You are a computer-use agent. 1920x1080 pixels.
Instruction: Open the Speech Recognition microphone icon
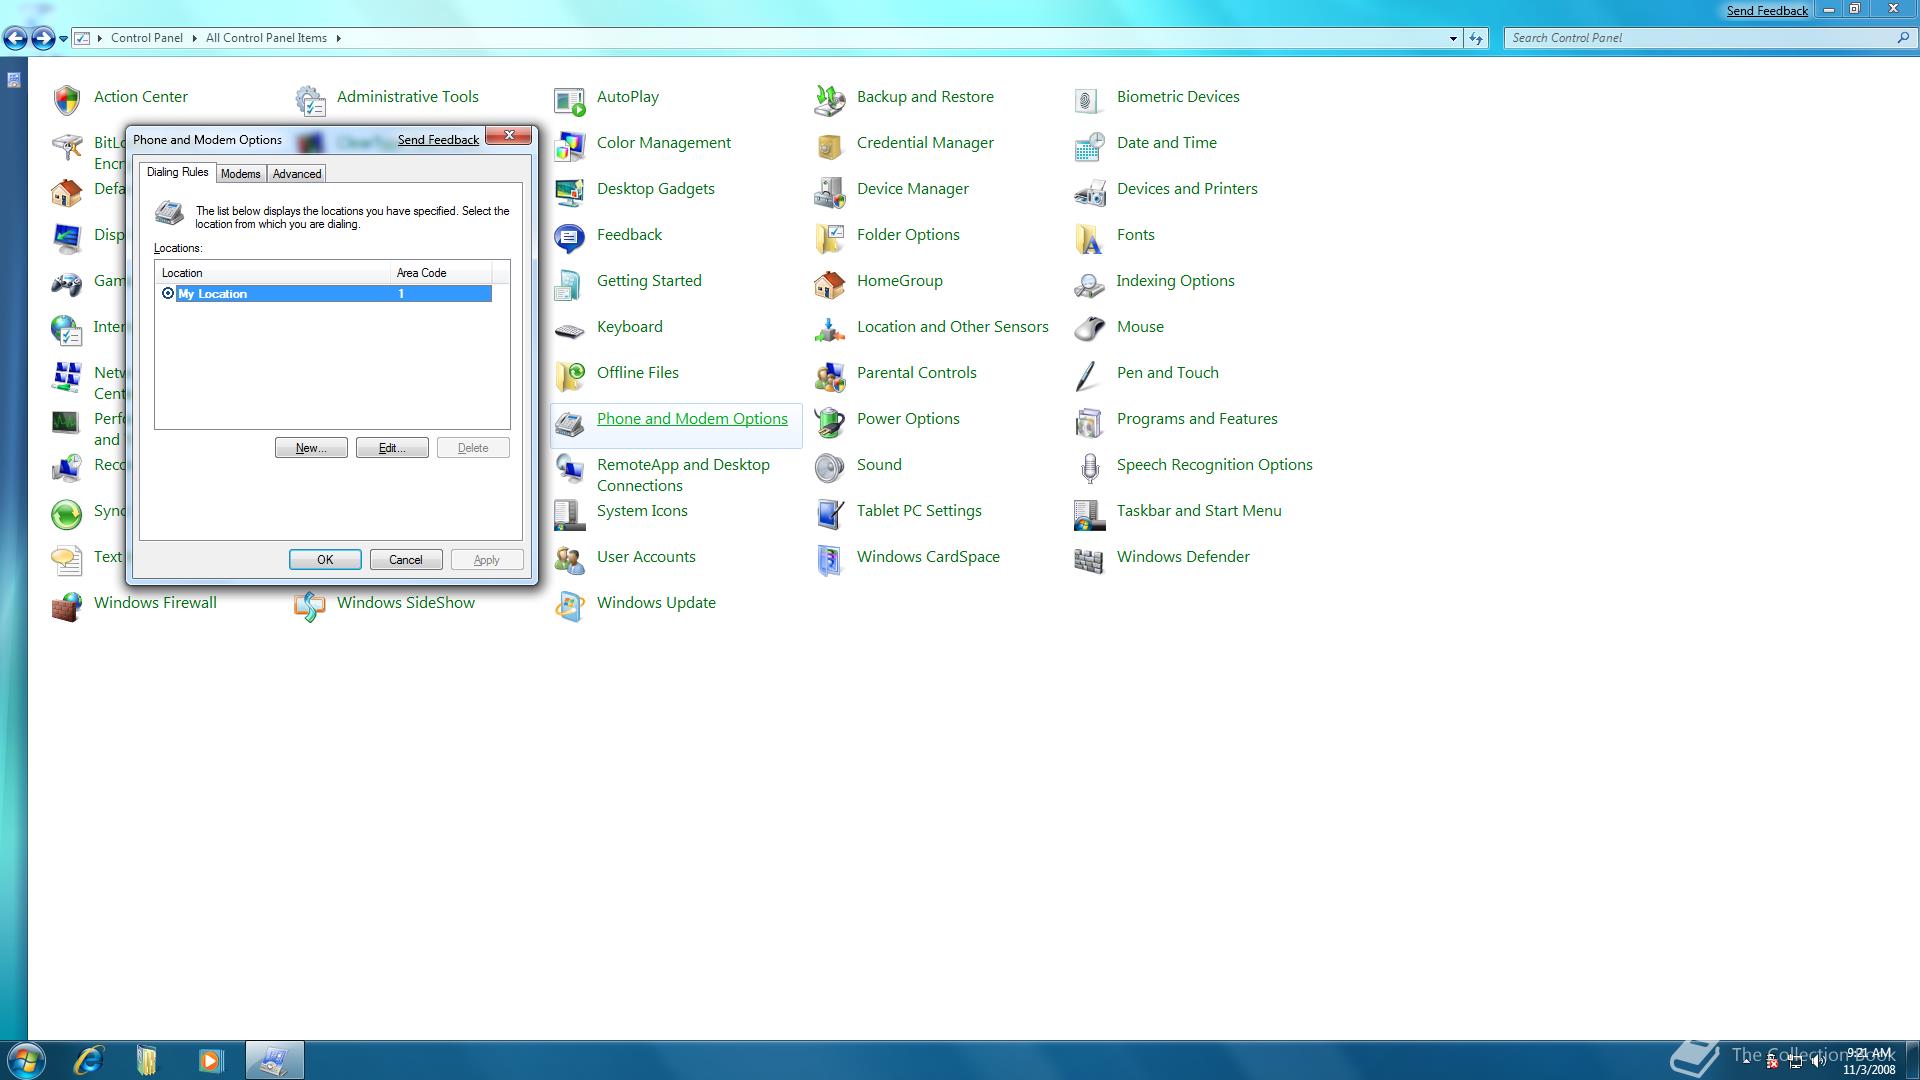point(1089,467)
